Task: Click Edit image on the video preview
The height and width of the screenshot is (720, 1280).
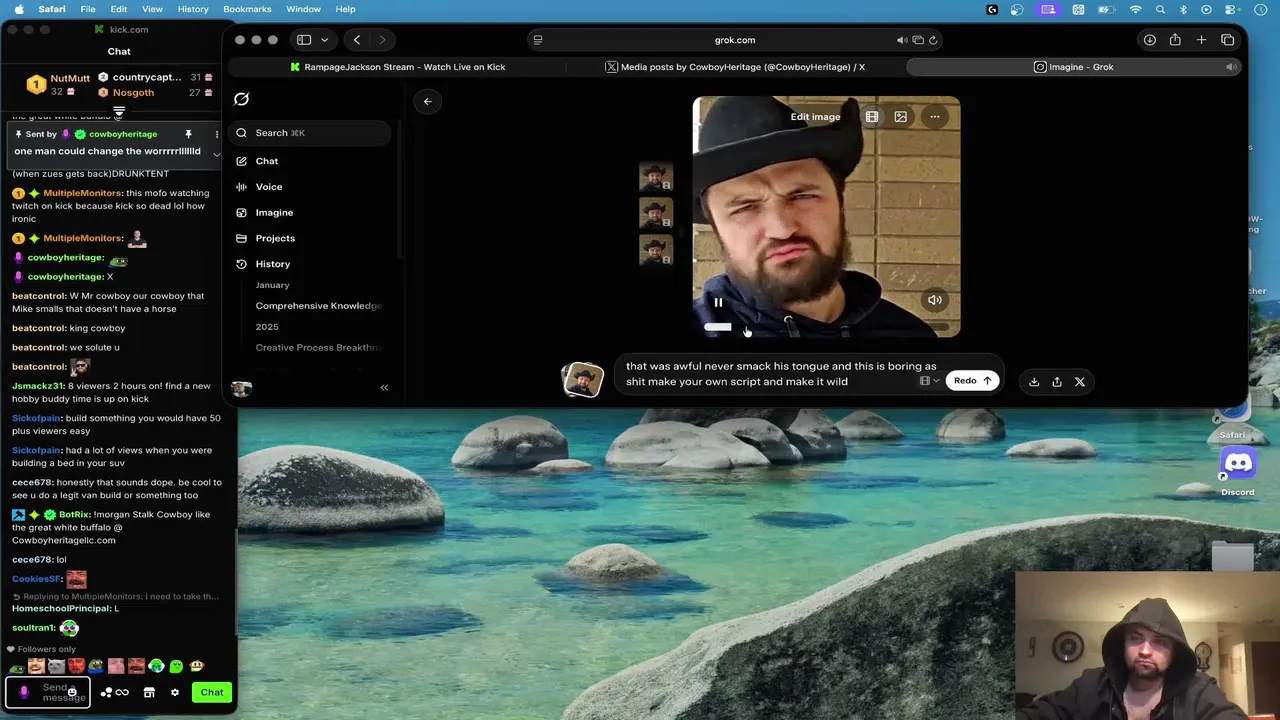Action: (x=815, y=117)
